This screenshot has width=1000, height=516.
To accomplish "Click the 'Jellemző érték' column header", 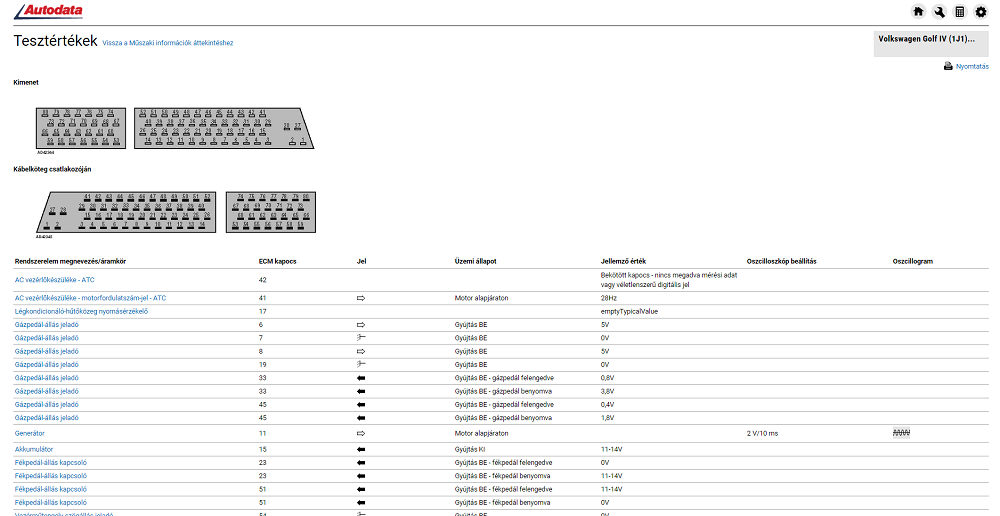I will pyautogui.click(x=623, y=262).
